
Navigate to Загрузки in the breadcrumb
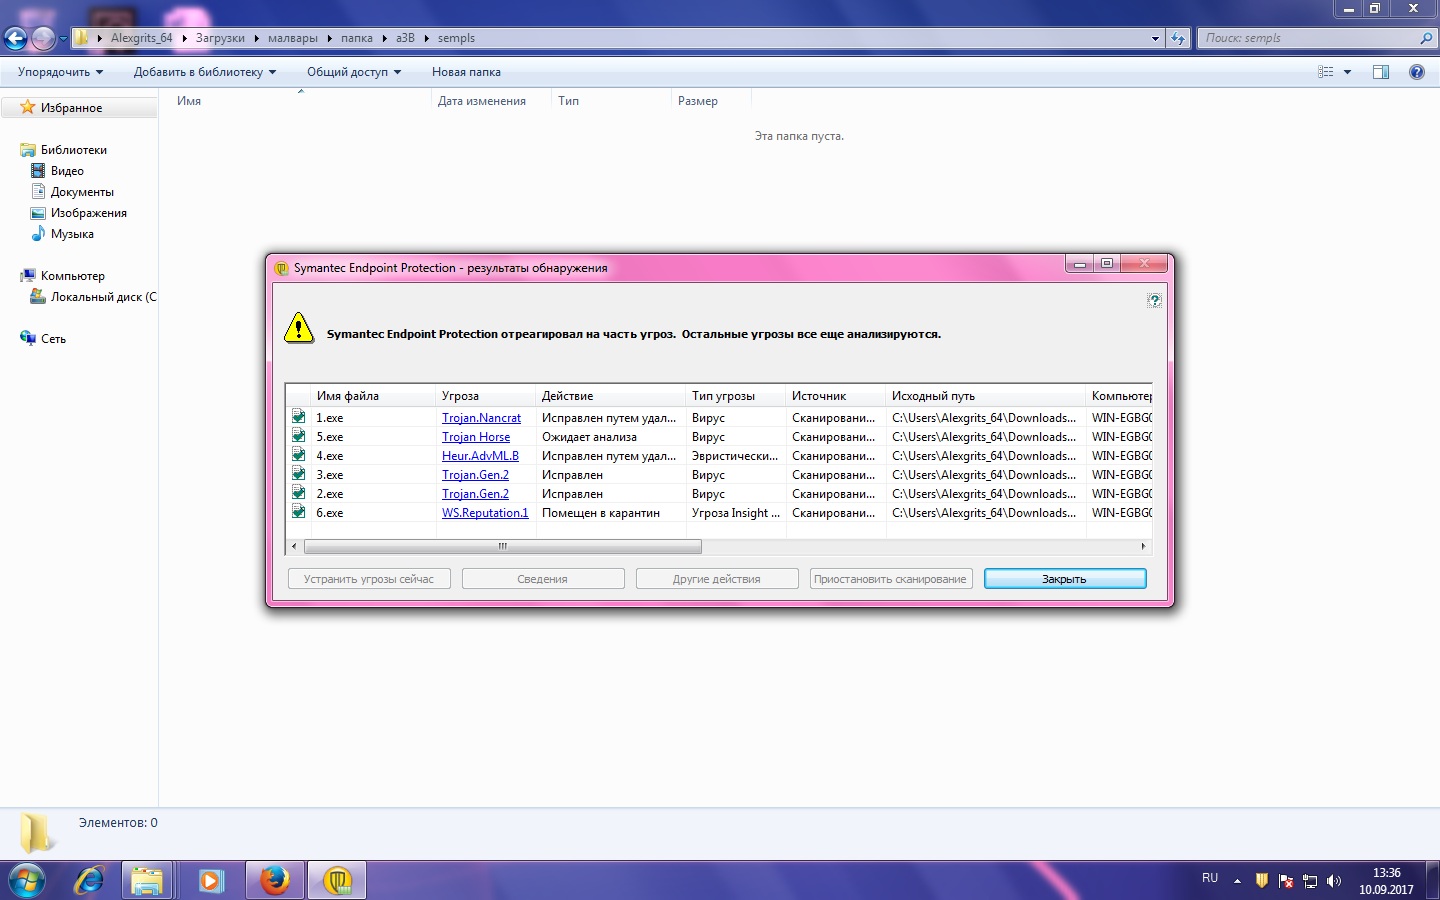click(x=220, y=38)
